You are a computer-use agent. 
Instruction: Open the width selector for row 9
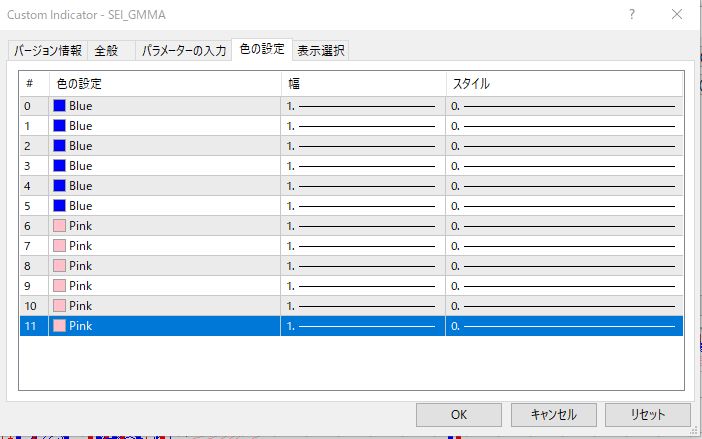point(363,286)
